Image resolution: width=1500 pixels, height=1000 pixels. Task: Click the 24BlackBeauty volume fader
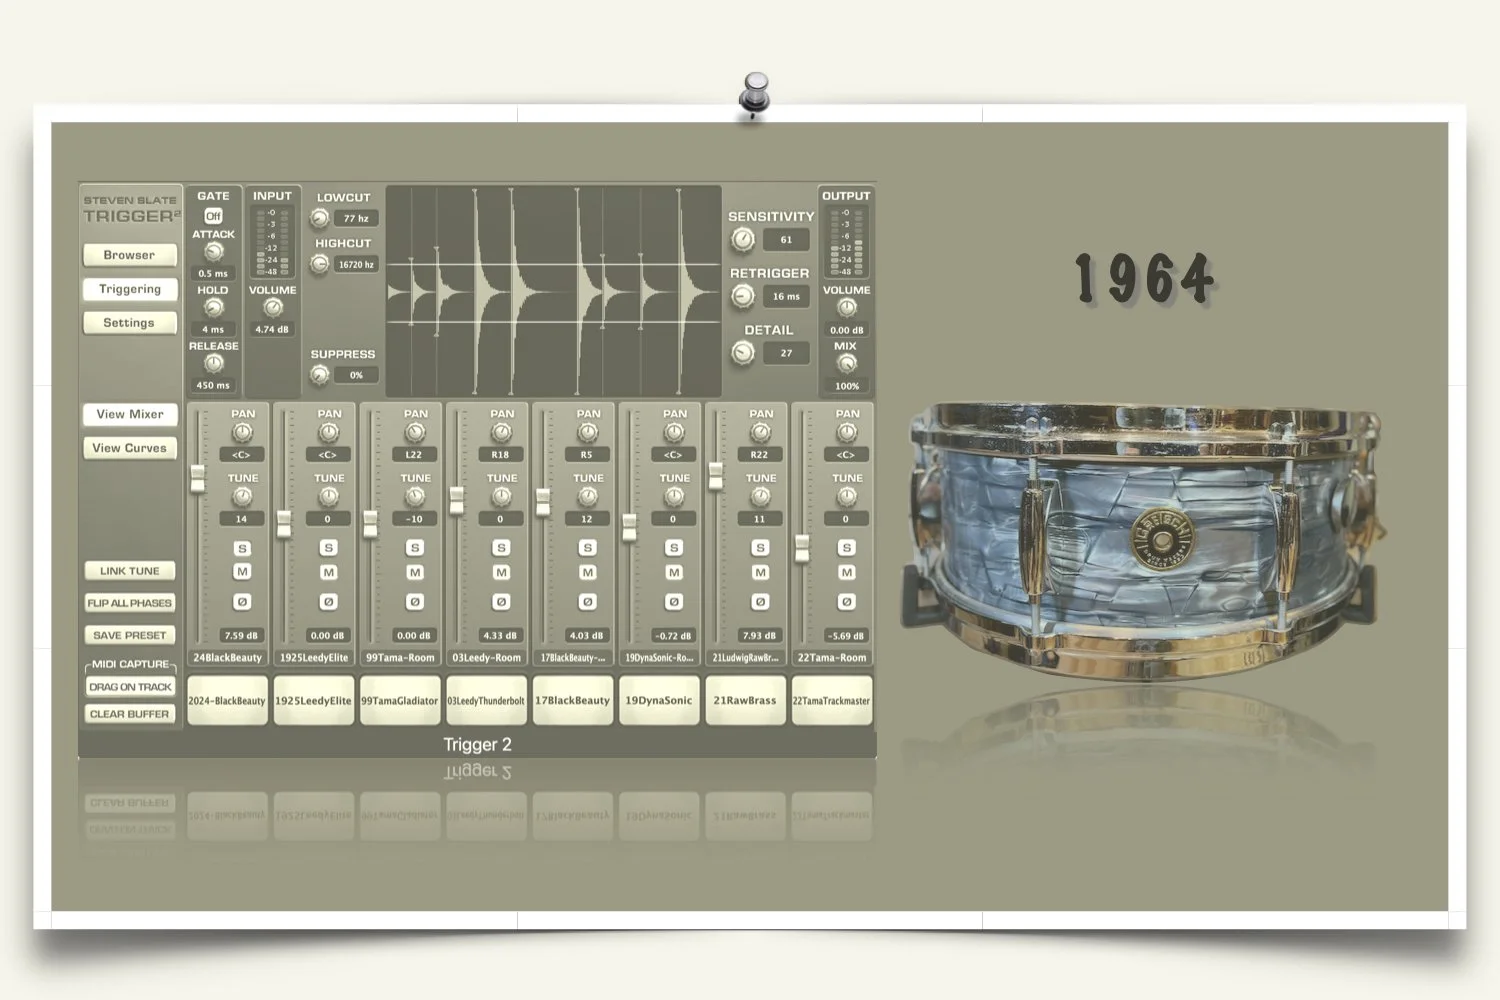[x=198, y=478]
